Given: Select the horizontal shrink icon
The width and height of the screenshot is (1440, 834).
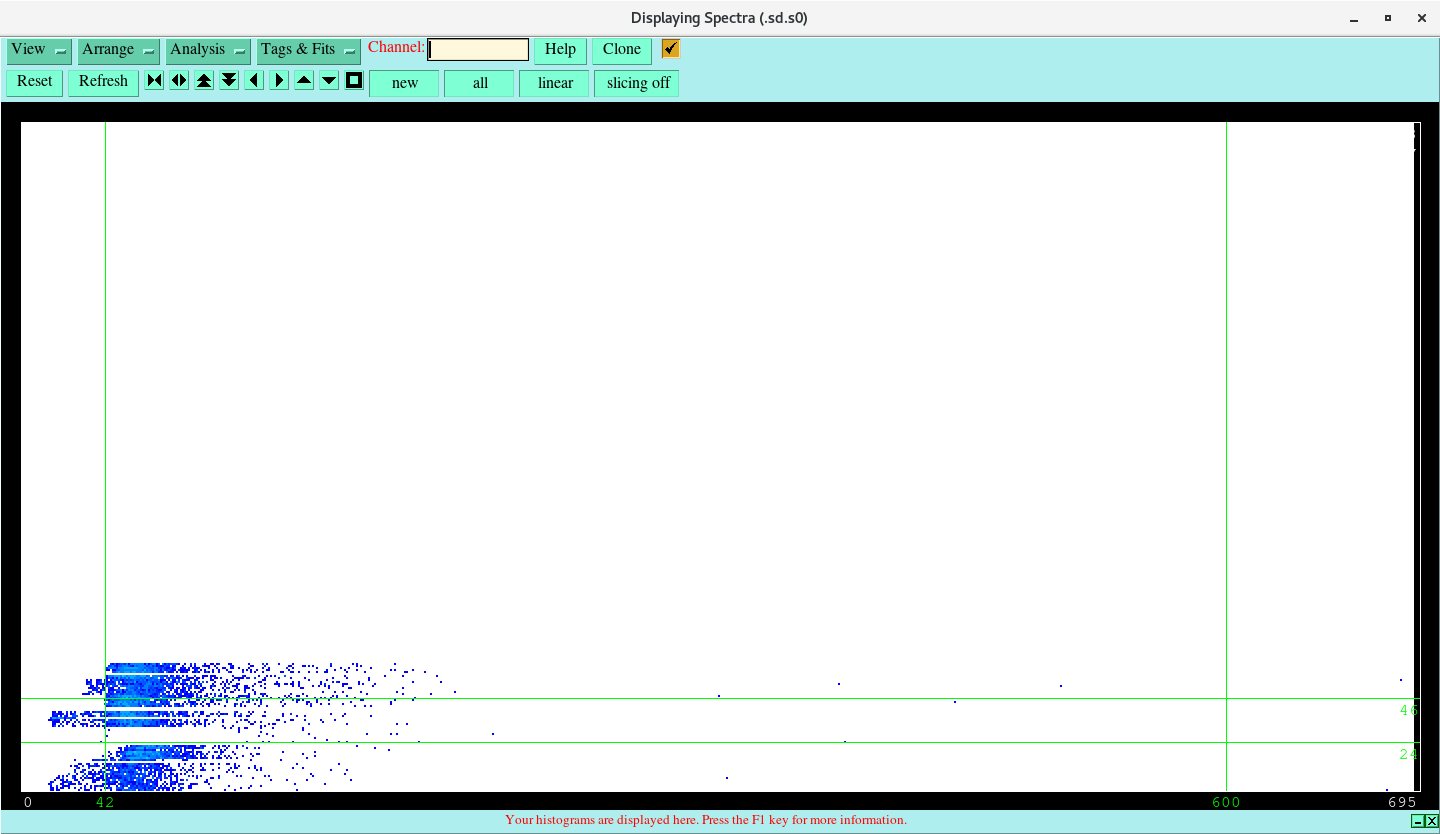Looking at the screenshot, I should (x=154, y=80).
